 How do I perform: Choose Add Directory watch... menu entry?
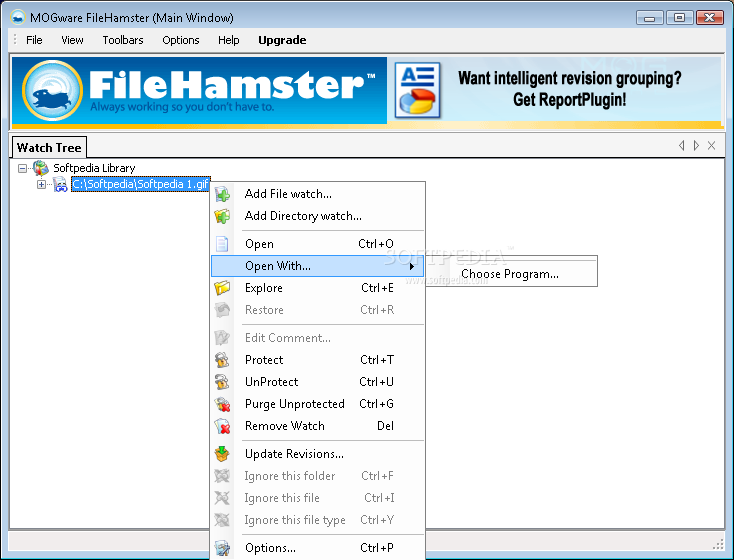point(318,216)
